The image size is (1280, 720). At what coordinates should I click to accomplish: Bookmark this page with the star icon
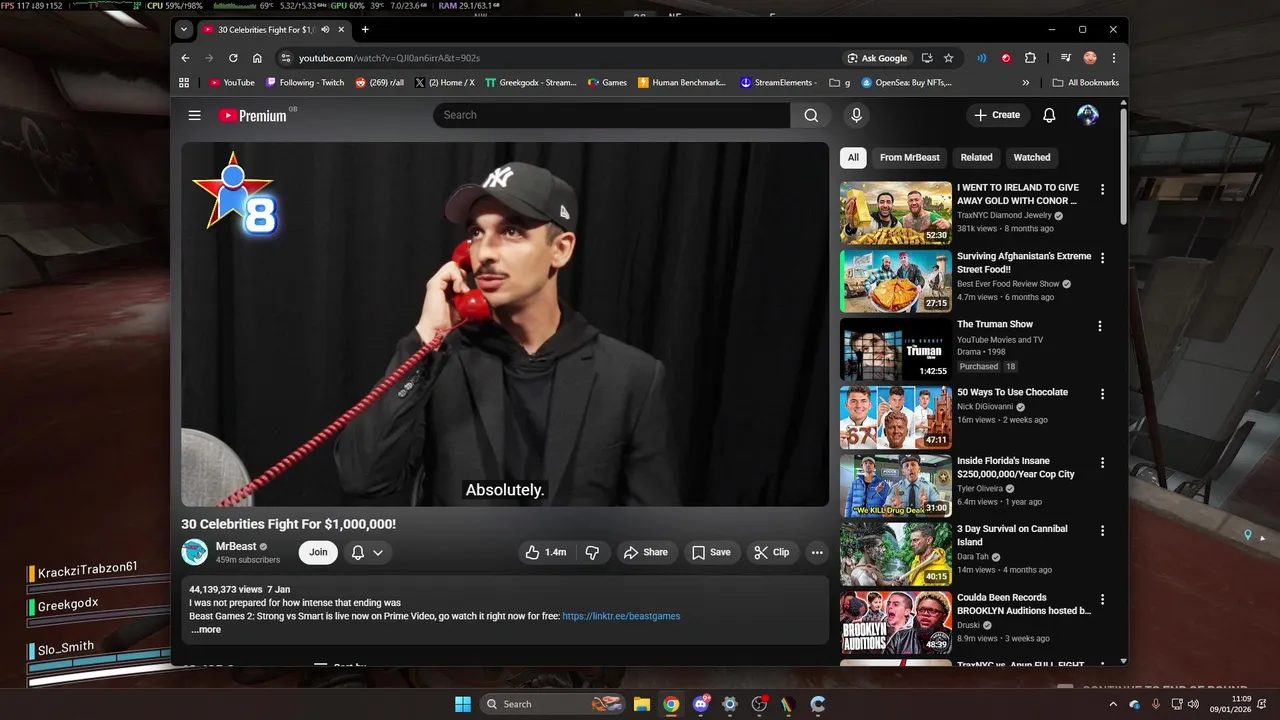click(x=949, y=58)
